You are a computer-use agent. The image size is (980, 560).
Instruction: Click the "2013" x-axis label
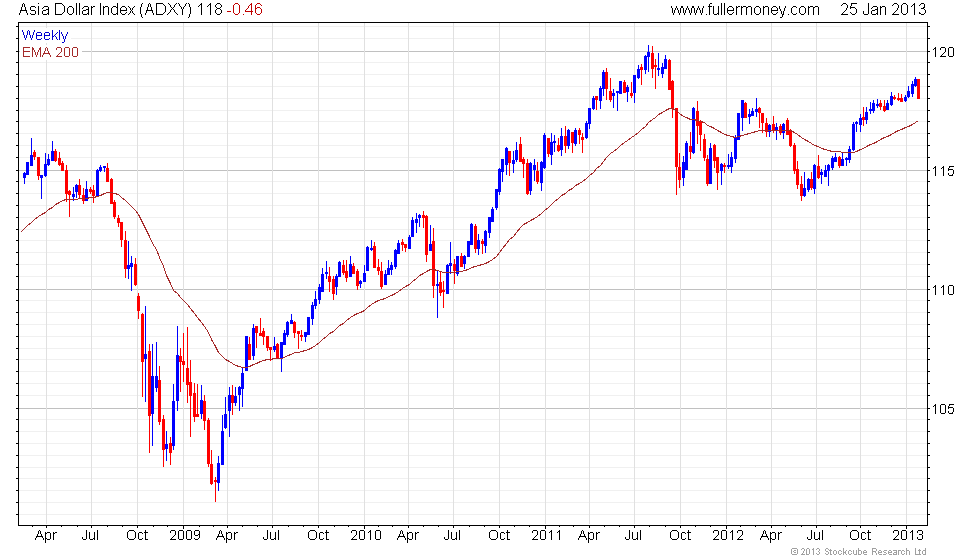(x=908, y=536)
